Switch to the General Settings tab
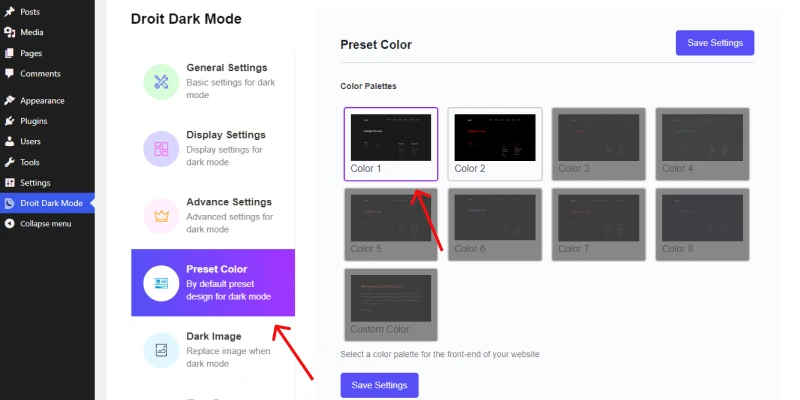The image size is (800, 400). tap(213, 82)
